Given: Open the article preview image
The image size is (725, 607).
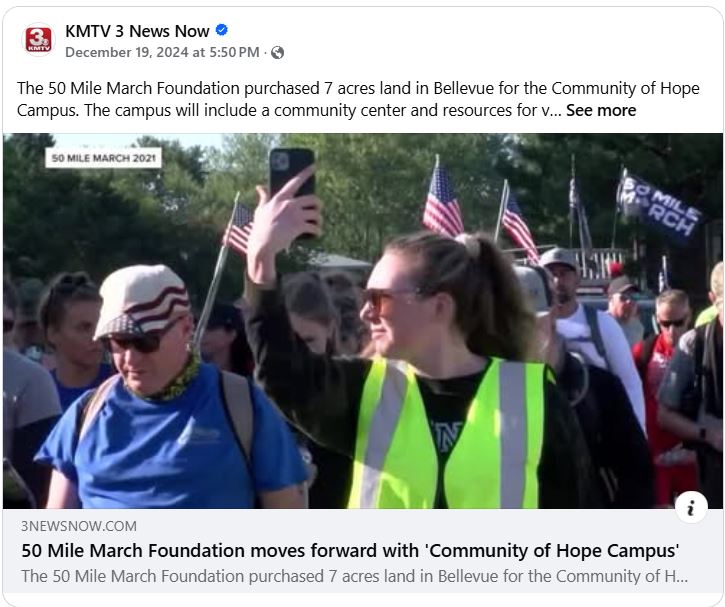Looking at the screenshot, I should [362, 321].
